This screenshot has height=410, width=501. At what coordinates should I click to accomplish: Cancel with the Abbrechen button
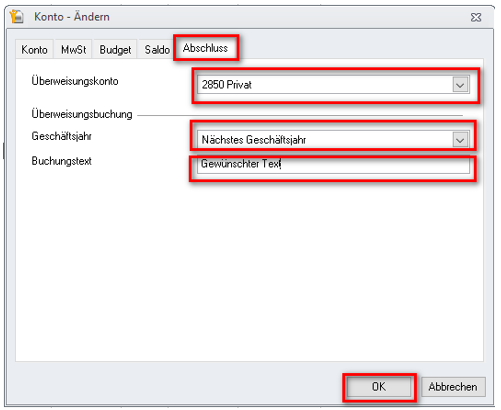(x=453, y=387)
